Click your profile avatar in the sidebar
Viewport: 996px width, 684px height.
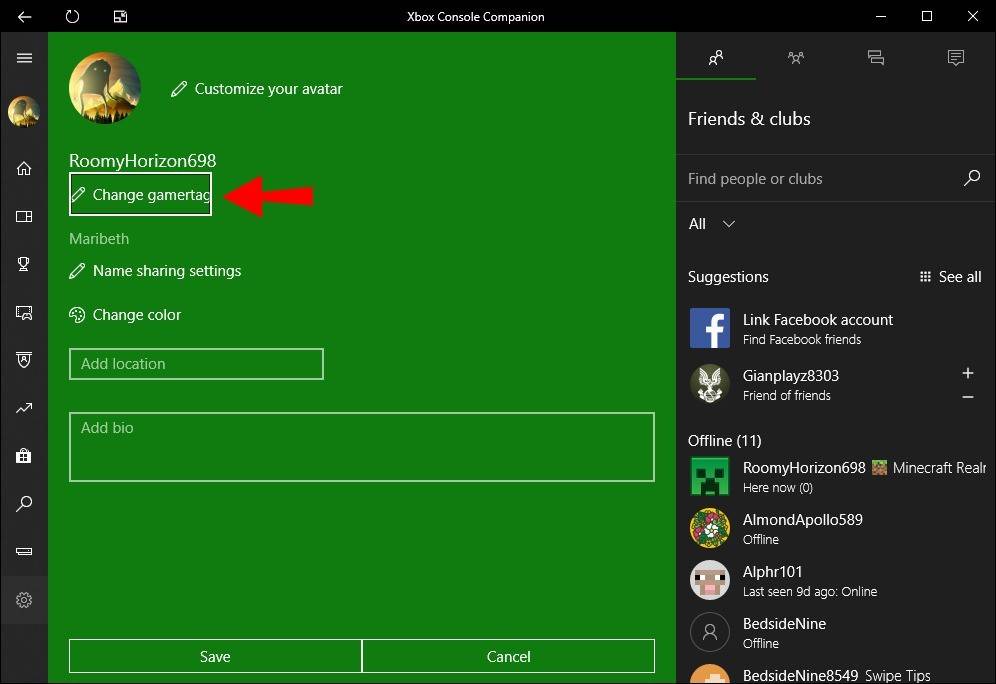click(24, 112)
